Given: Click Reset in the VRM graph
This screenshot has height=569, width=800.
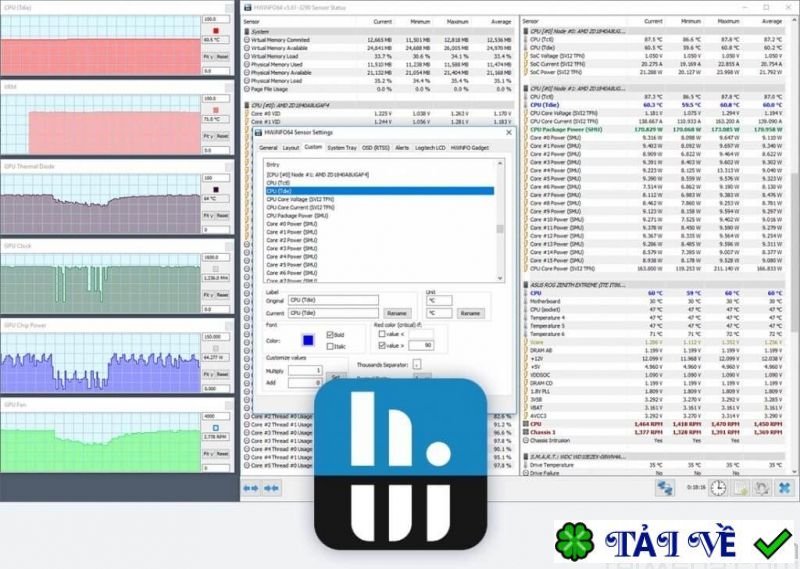Looking at the screenshot, I should click(x=222, y=136).
